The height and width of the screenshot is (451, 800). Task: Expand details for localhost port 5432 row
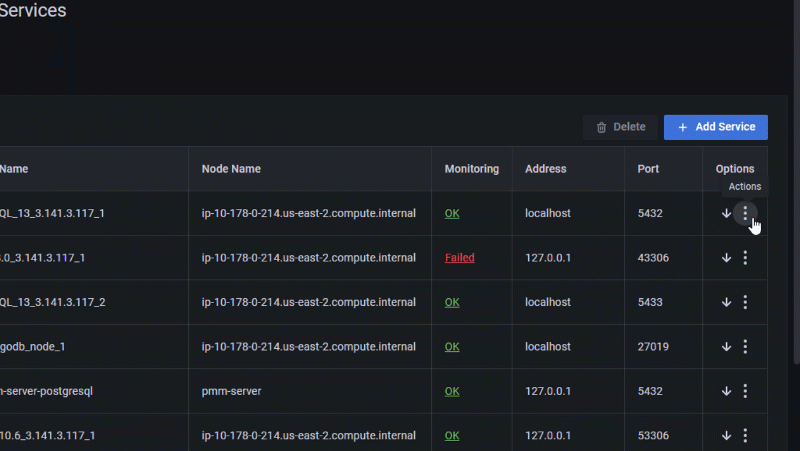pos(726,213)
